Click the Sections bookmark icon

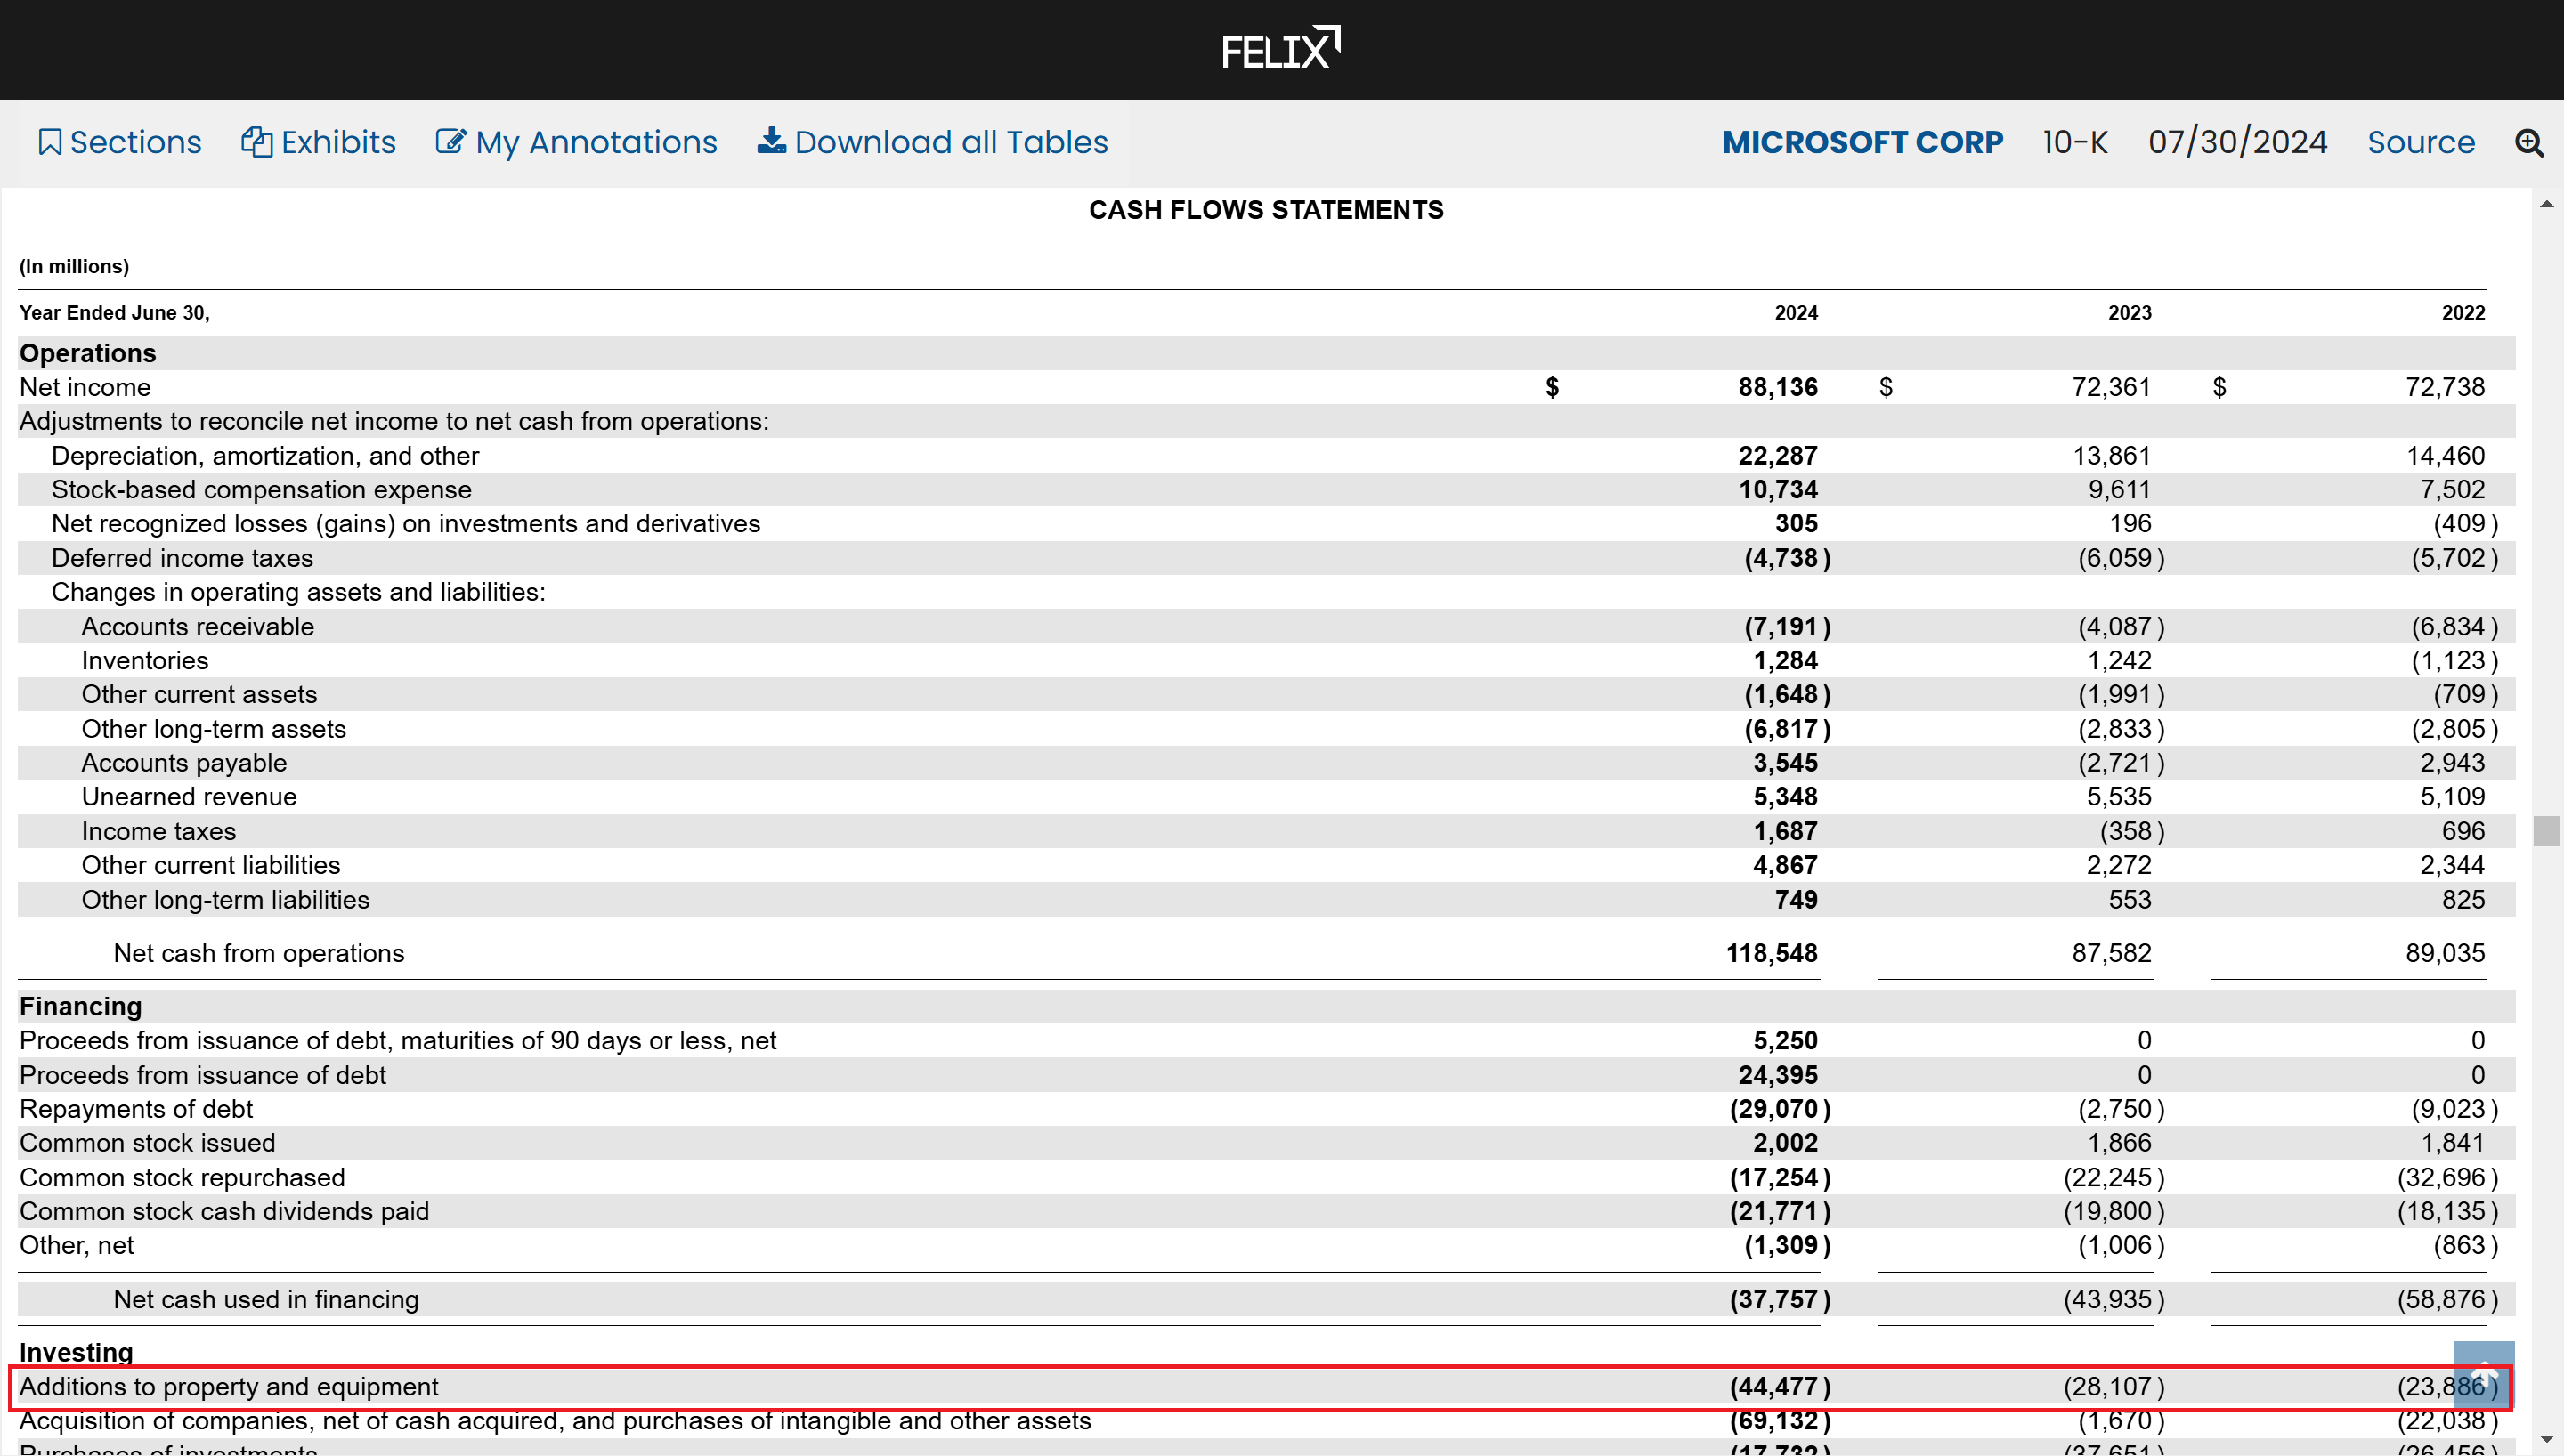(49, 142)
